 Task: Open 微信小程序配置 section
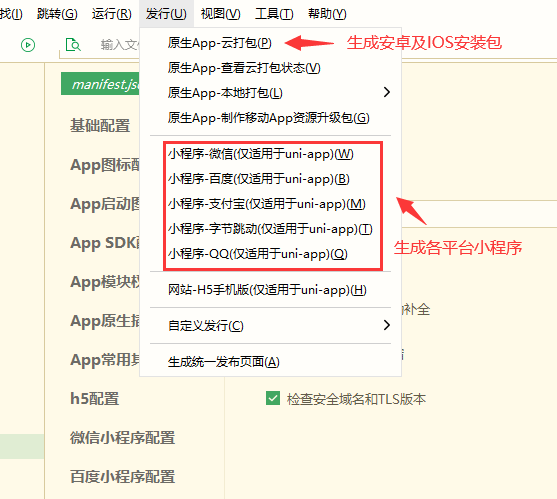pos(123,438)
